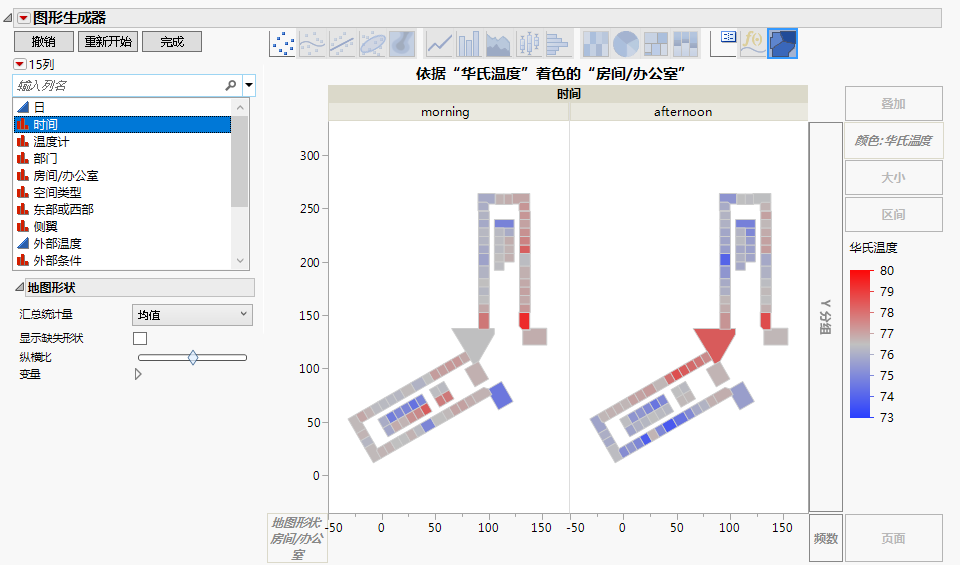Click the 华氏温度 legend title
The height and width of the screenshot is (565, 960).
tap(873, 248)
